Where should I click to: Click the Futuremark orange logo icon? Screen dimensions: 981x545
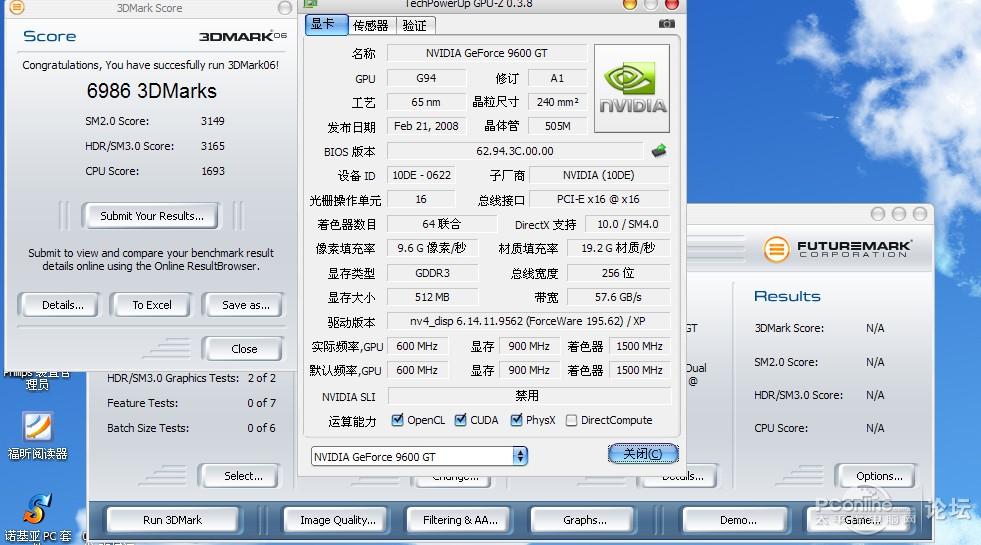point(776,249)
